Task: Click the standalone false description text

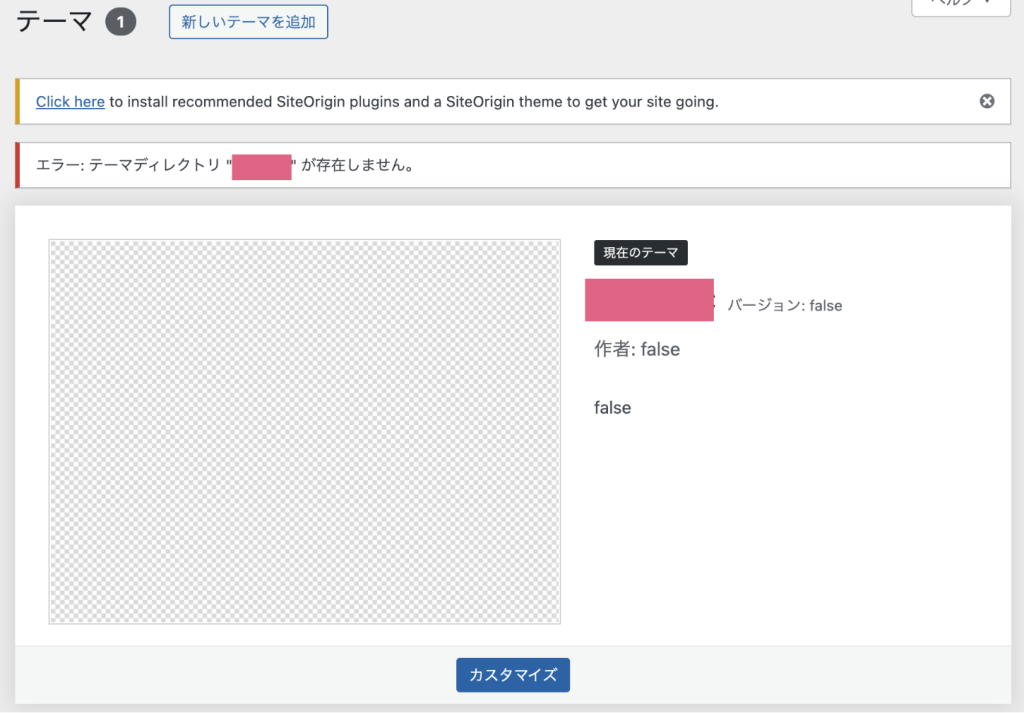Action: click(612, 408)
